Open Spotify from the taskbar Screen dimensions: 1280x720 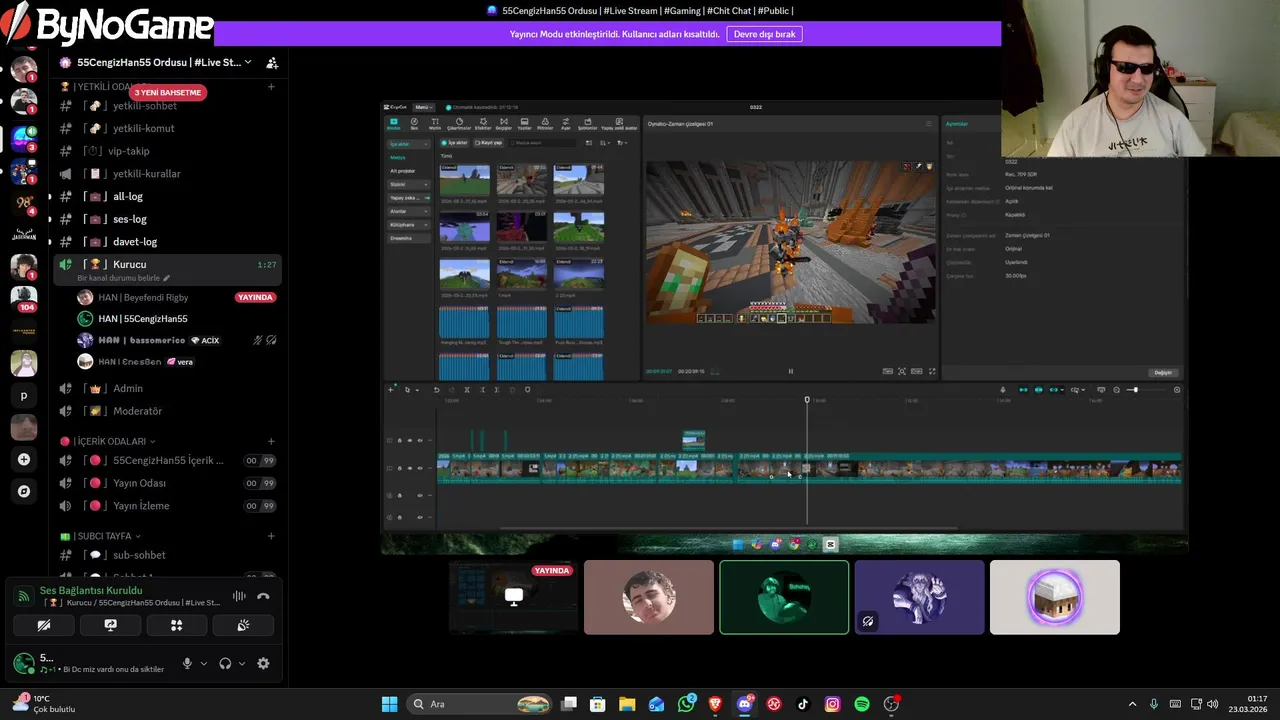coord(862,704)
